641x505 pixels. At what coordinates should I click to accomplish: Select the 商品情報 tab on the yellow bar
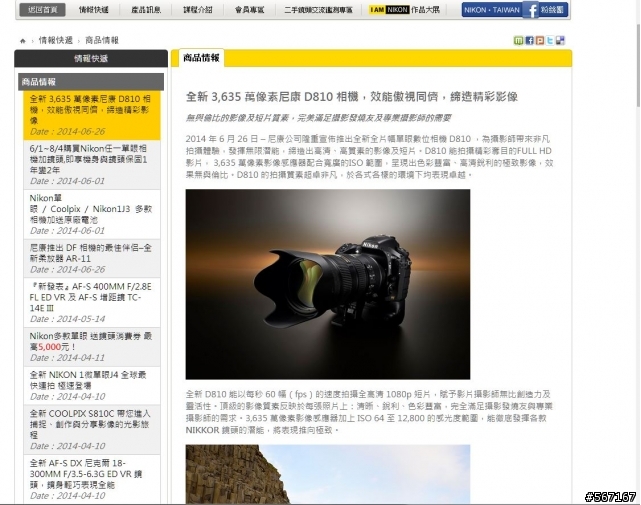(201, 58)
